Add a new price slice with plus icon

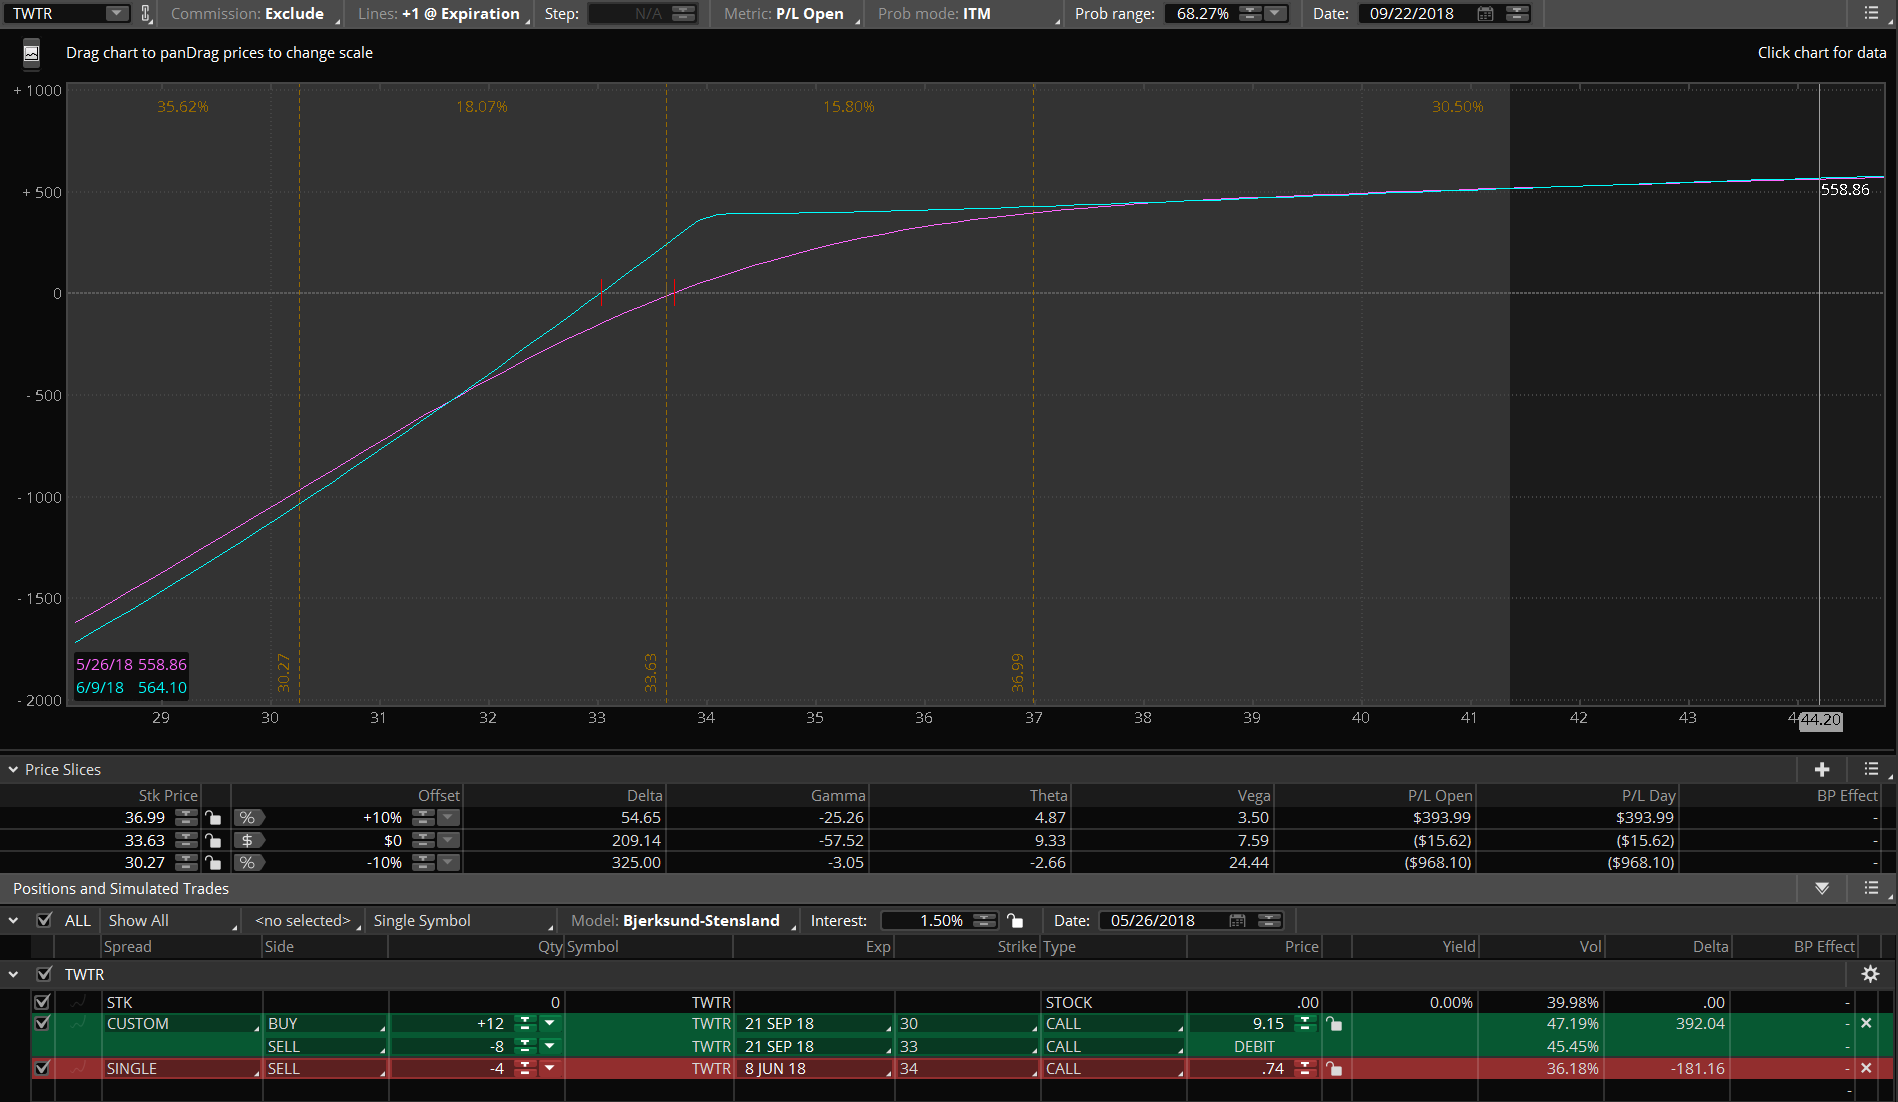point(1822,769)
